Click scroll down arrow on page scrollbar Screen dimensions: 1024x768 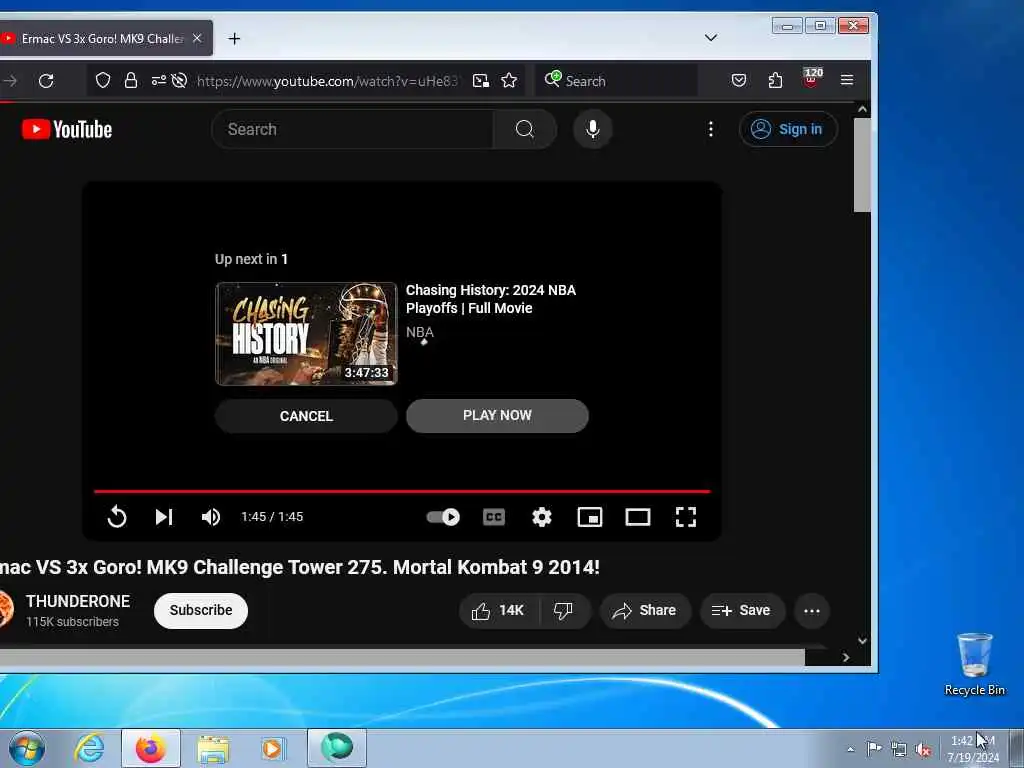862,641
